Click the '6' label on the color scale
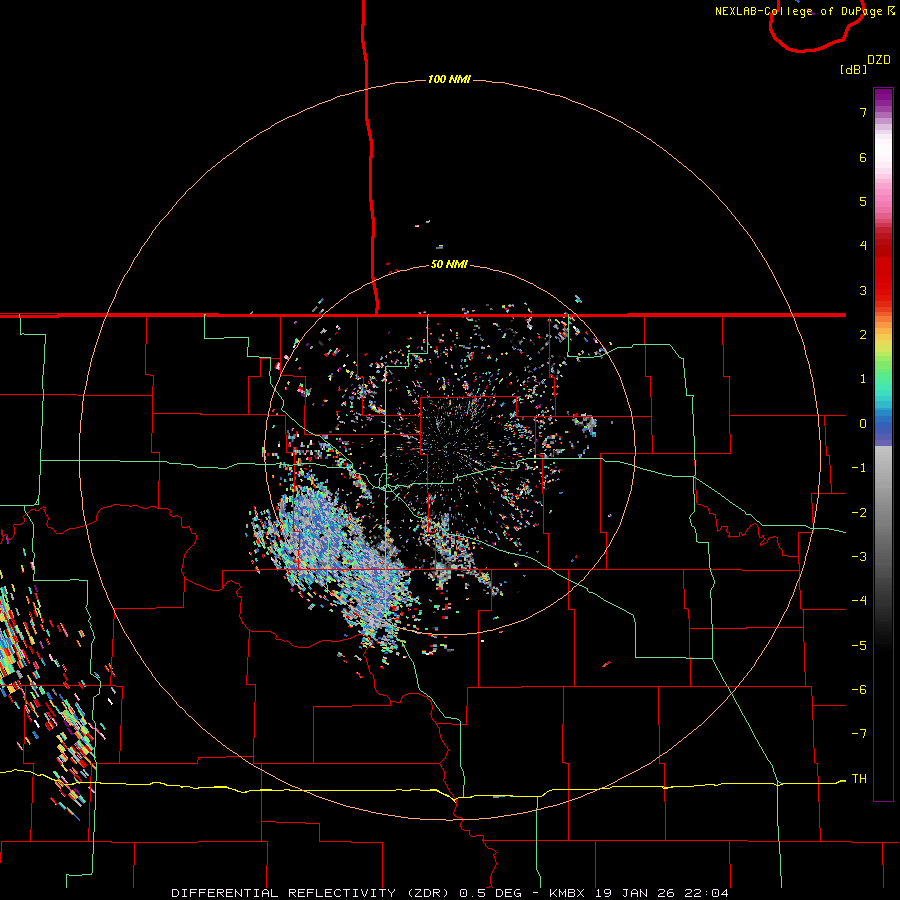 tap(863, 157)
